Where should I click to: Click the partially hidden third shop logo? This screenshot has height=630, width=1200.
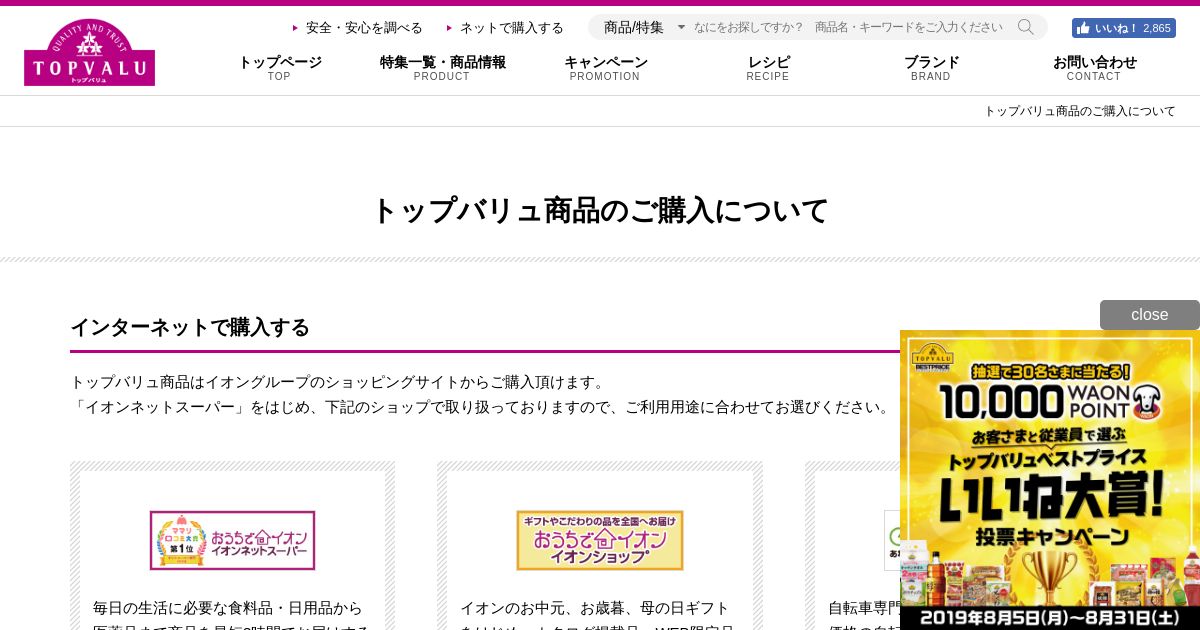click(x=892, y=541)
